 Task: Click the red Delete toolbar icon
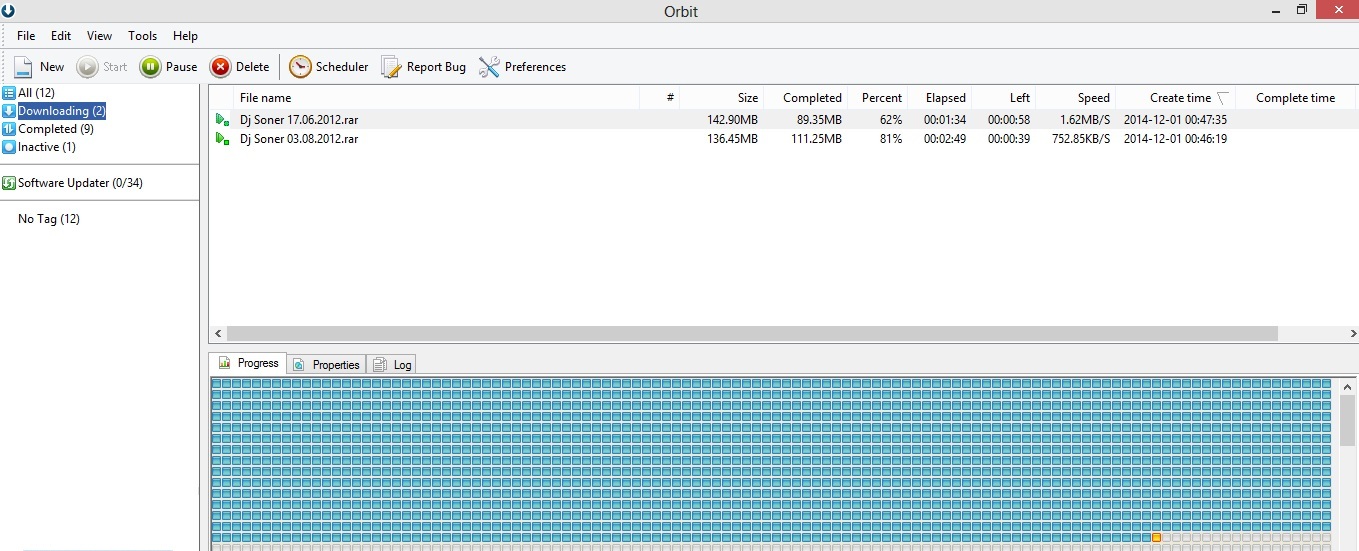(x=220, y=67)
